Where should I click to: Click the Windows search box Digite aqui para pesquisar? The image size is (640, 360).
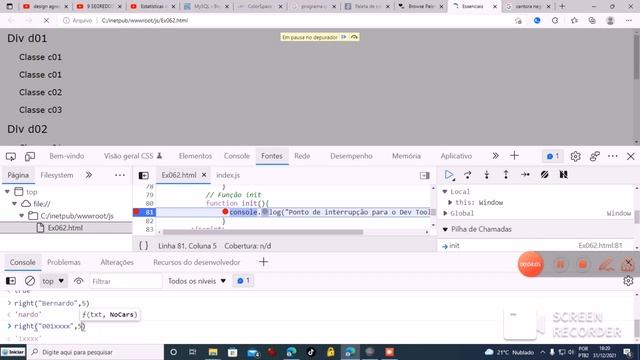point(96,352)
